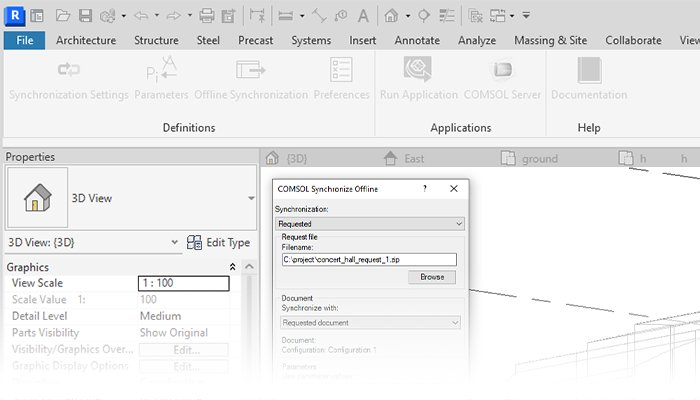Open a project with the Open folder icon
Image resolution: width=700 pixels, height=400 pixels.
63,16
